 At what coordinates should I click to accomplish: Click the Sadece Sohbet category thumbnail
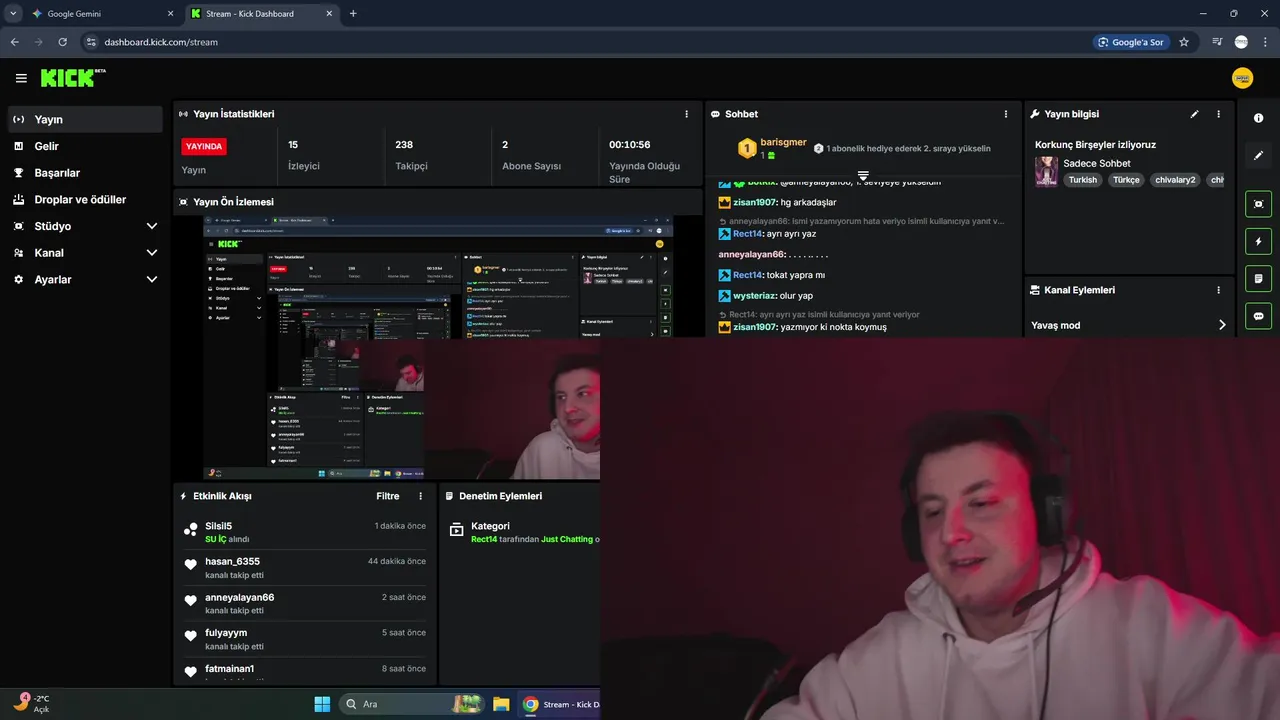tap(1046, 171)
